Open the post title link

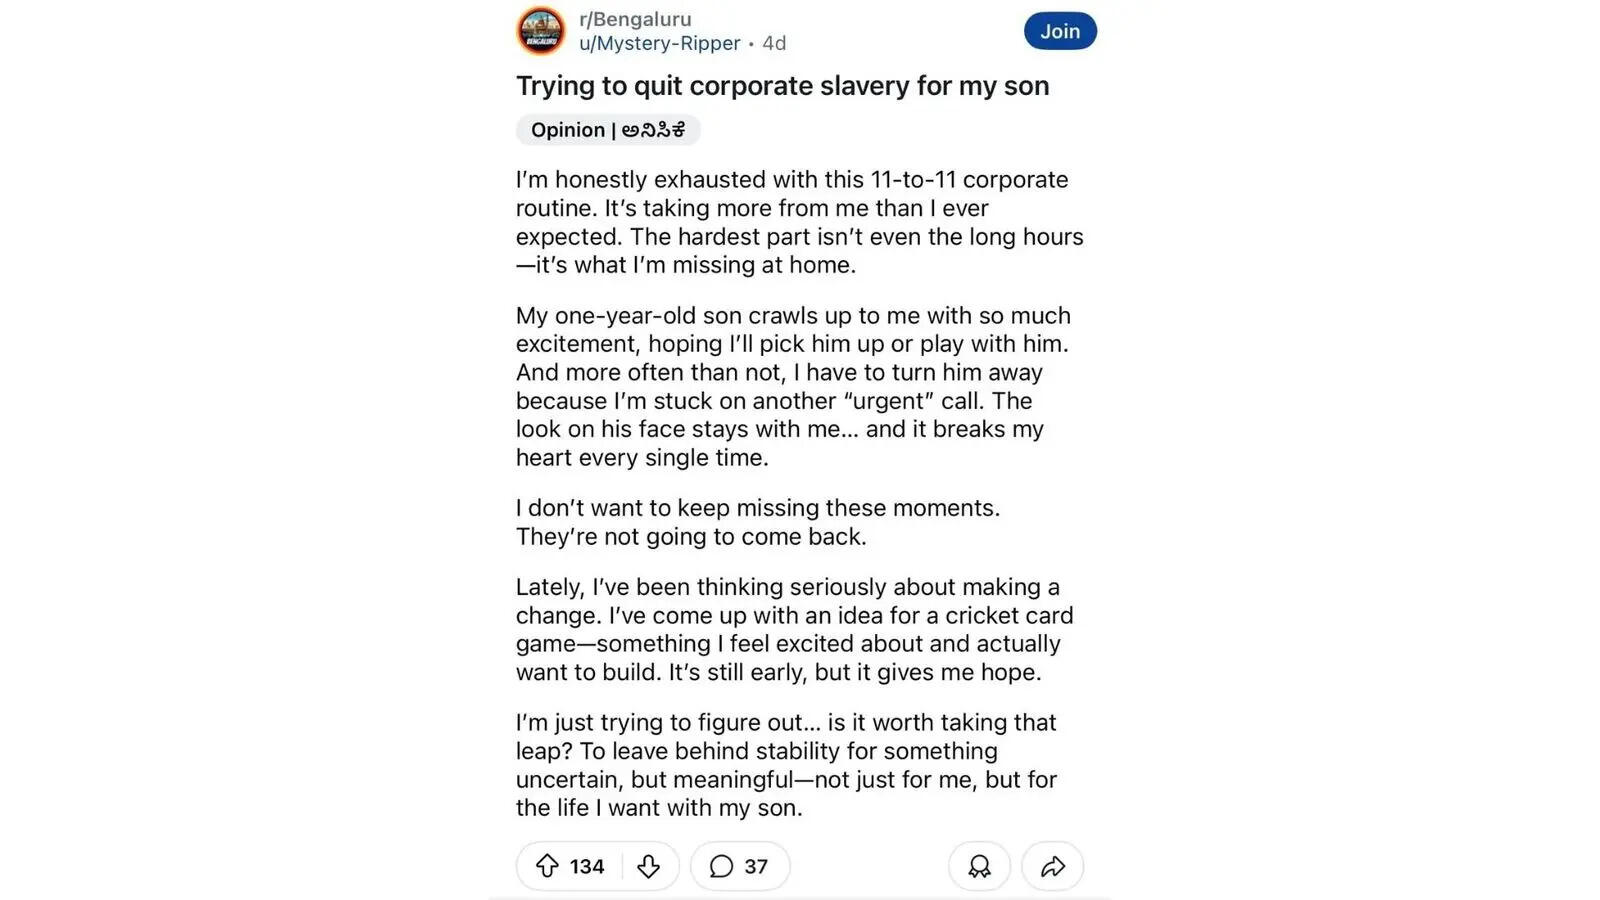[x=782, y=86]
